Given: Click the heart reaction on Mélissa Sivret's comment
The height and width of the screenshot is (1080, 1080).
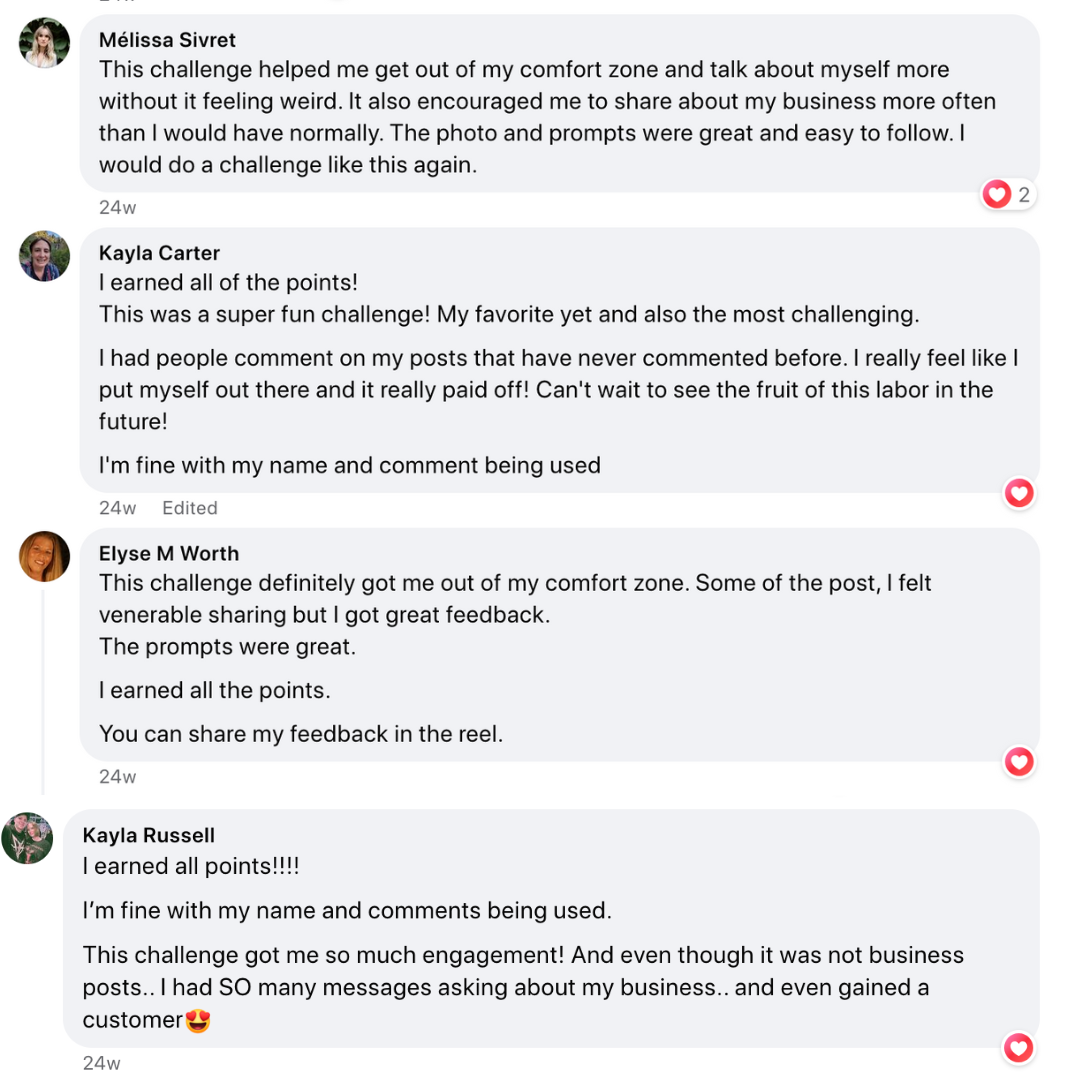Looking at the screenshot, I should [x=997, y=194].
